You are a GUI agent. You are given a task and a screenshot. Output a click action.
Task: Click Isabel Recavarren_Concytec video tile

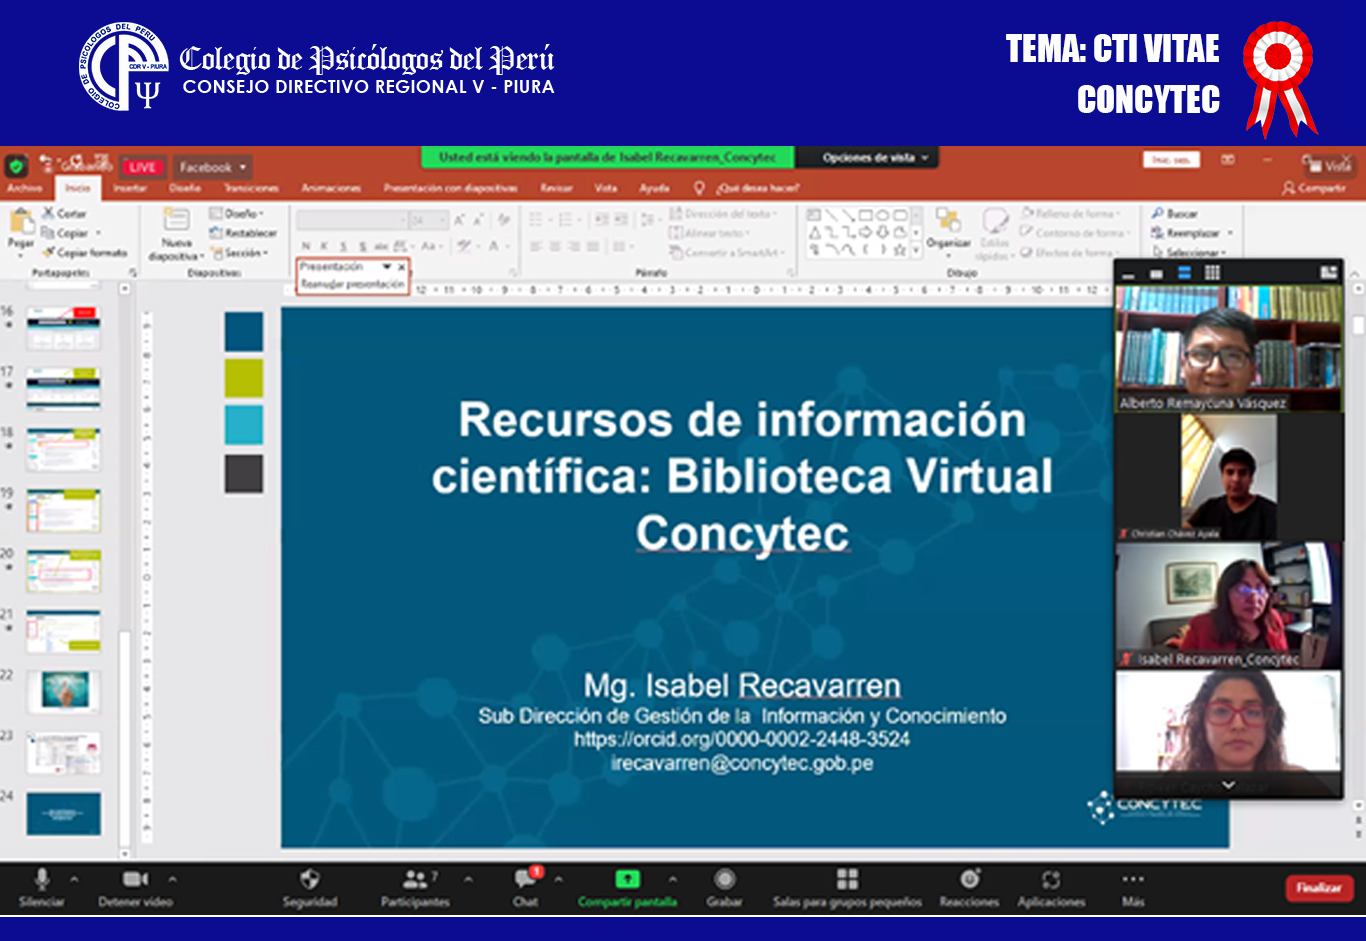[x=1228, y=606]
